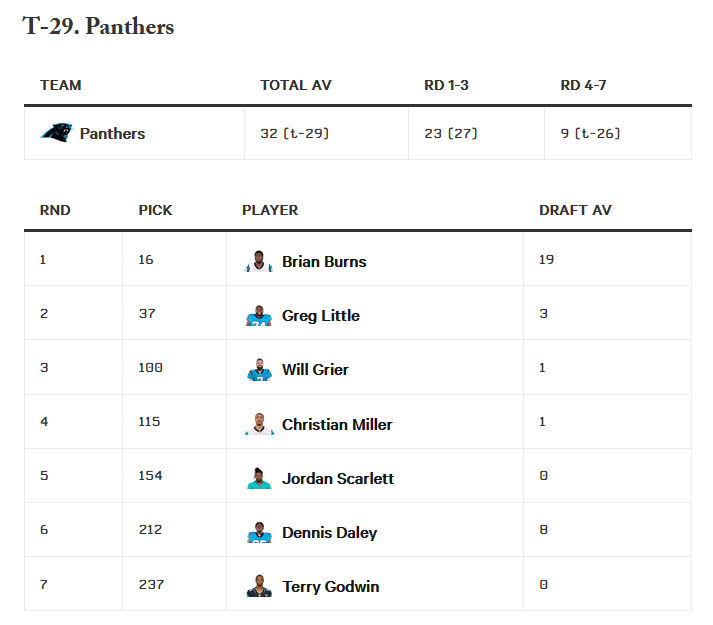Click the T-29. Panthers heading
This screenshot has height=625, width=713.
[x=98, y=27]
